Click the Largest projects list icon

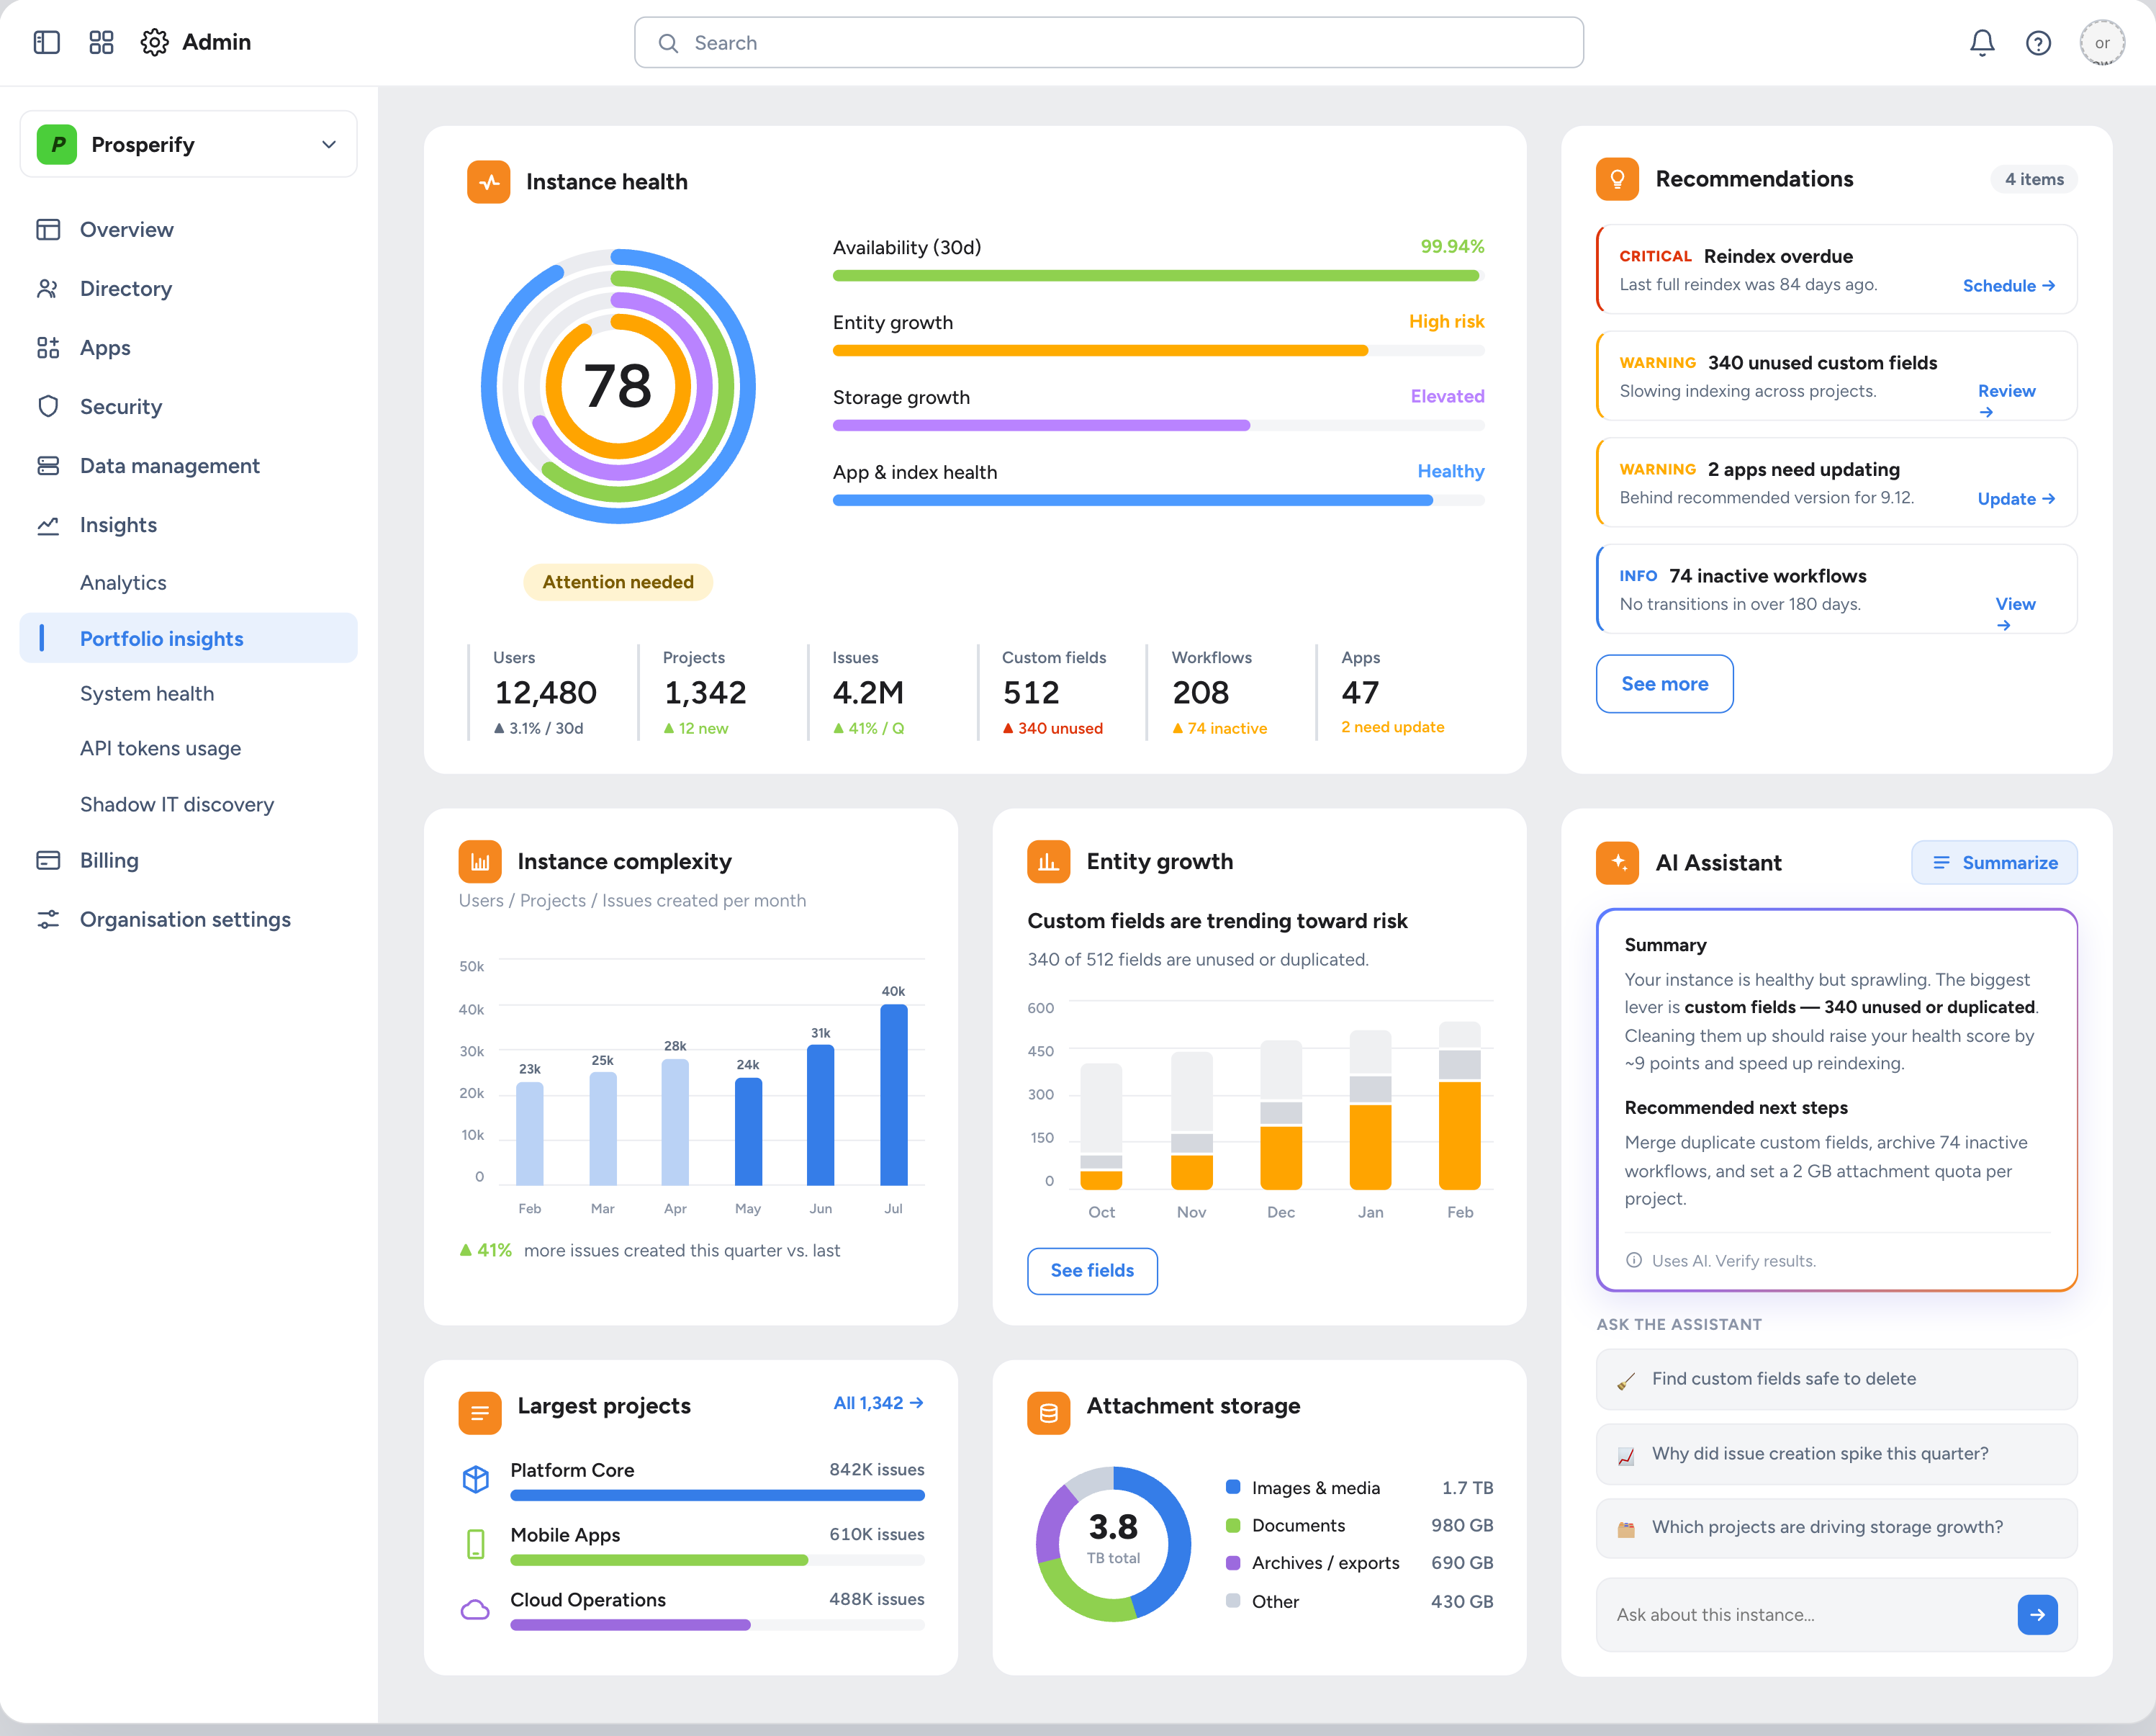(480, 1412)
